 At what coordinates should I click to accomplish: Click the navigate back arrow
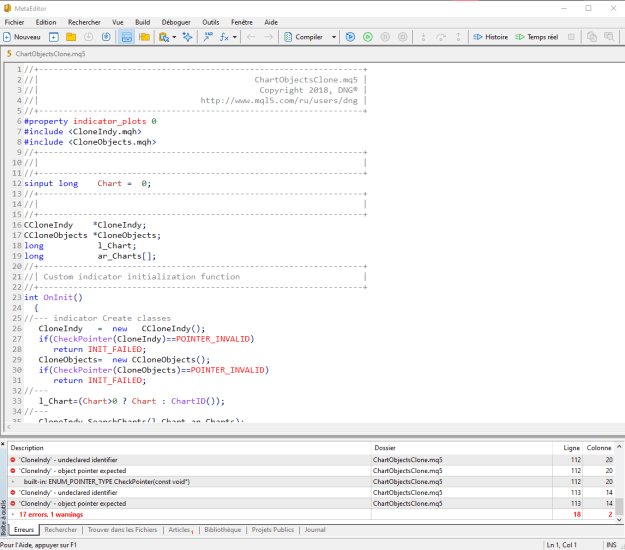[x=251, y=37]
